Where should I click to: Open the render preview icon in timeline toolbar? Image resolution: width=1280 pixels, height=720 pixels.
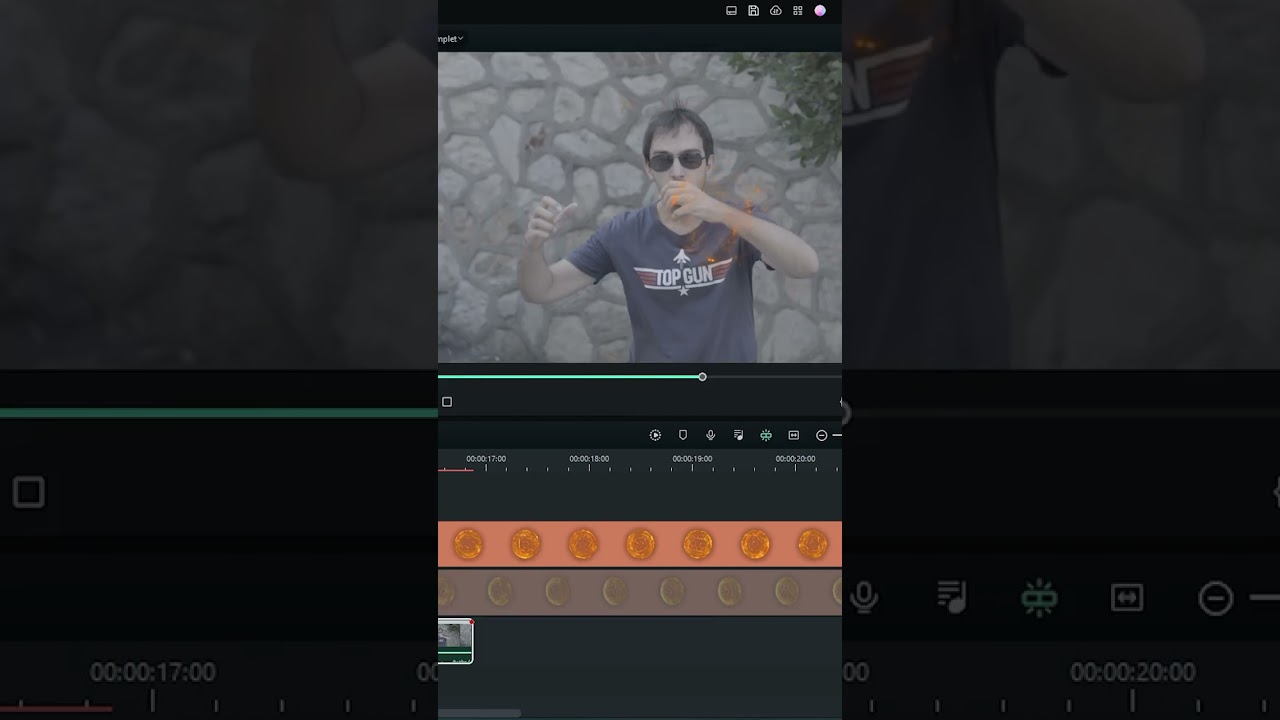coord(655,435)
